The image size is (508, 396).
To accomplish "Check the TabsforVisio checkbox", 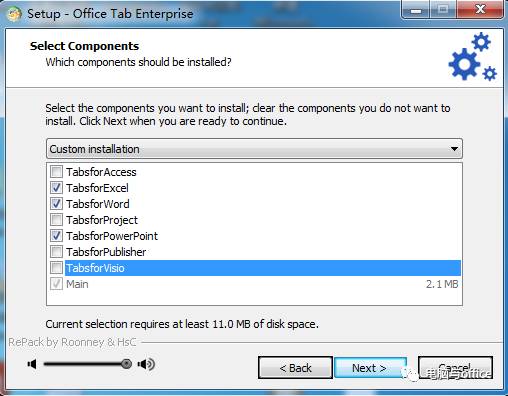I will [x=56, y=268].
